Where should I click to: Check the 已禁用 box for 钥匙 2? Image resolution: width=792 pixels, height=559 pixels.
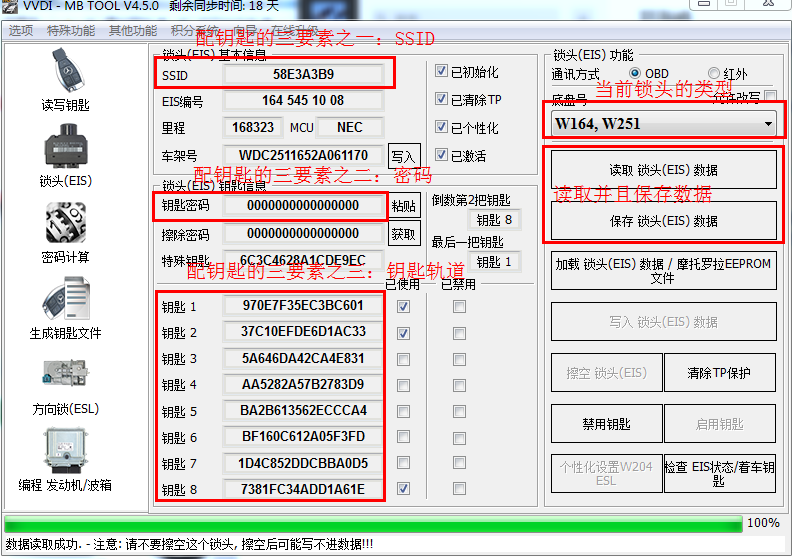point(459,333)
